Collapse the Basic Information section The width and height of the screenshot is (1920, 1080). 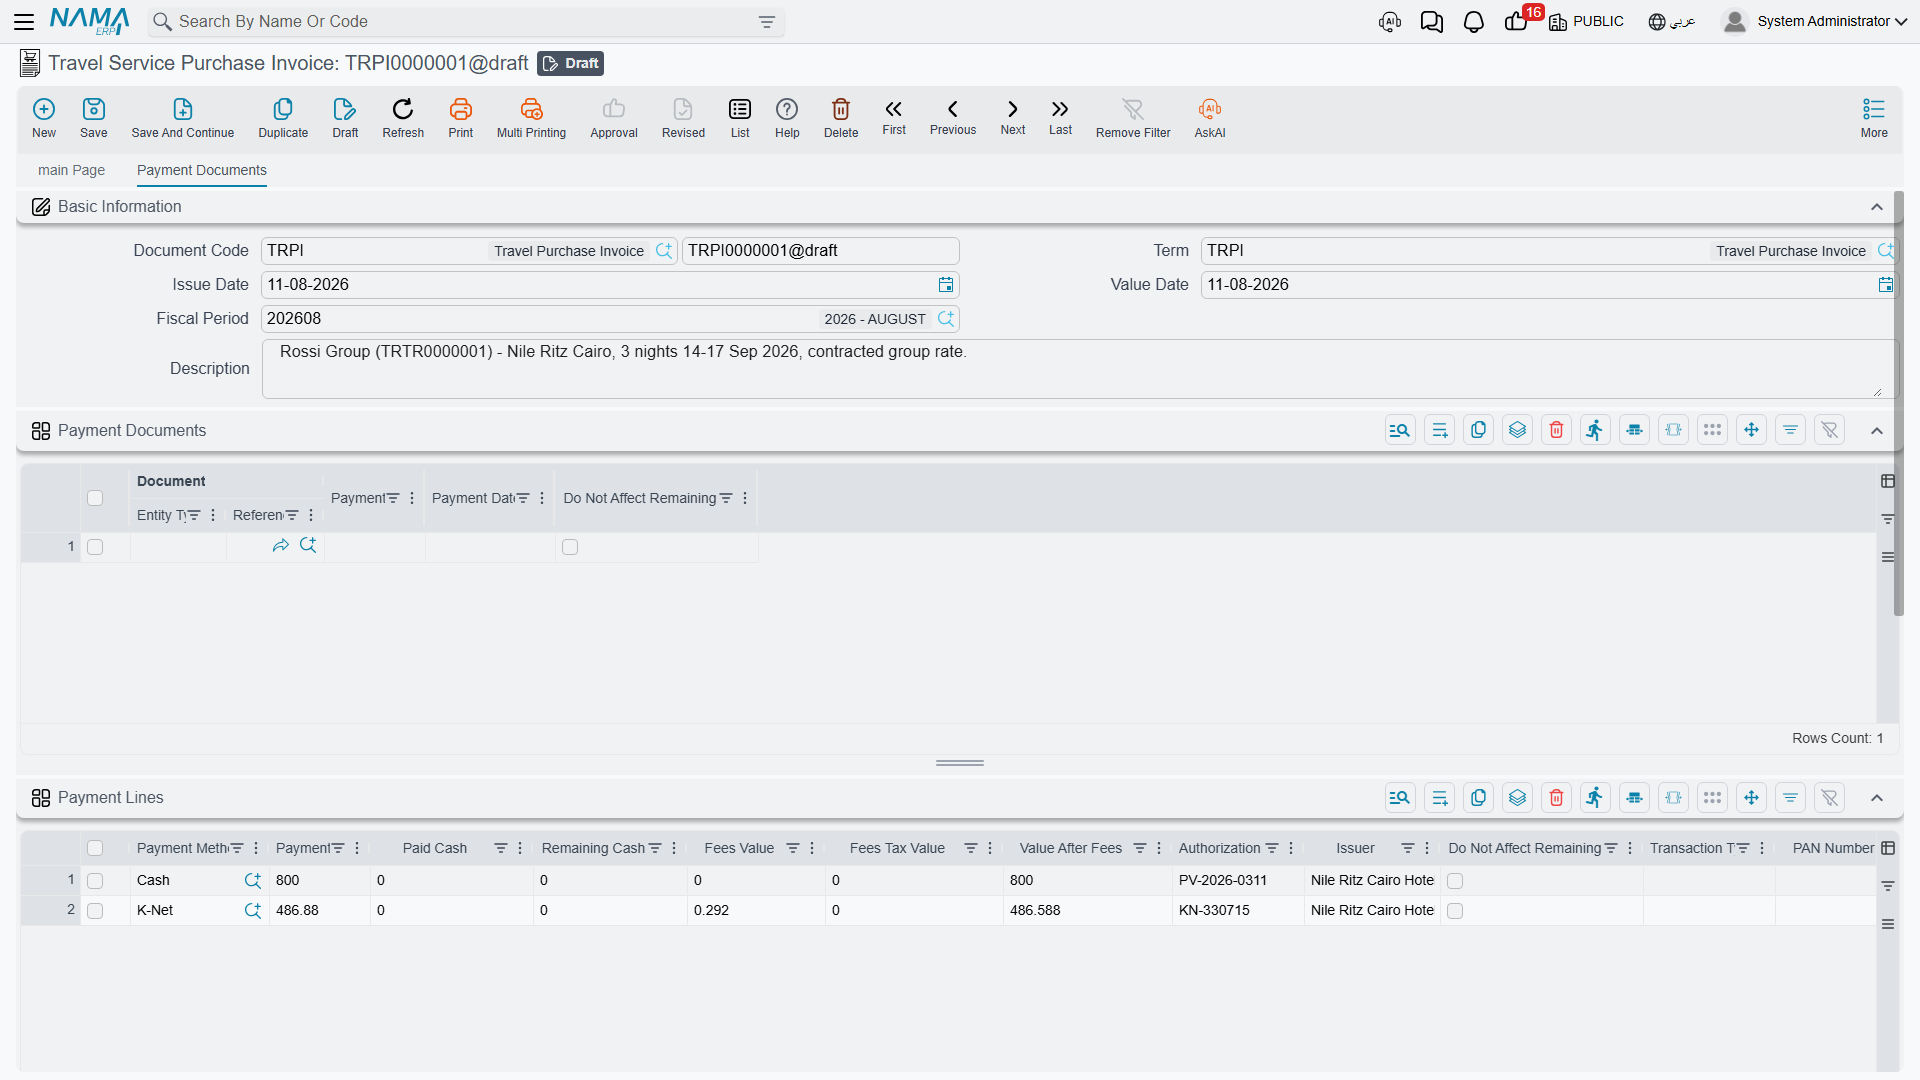click(1877, 207)
